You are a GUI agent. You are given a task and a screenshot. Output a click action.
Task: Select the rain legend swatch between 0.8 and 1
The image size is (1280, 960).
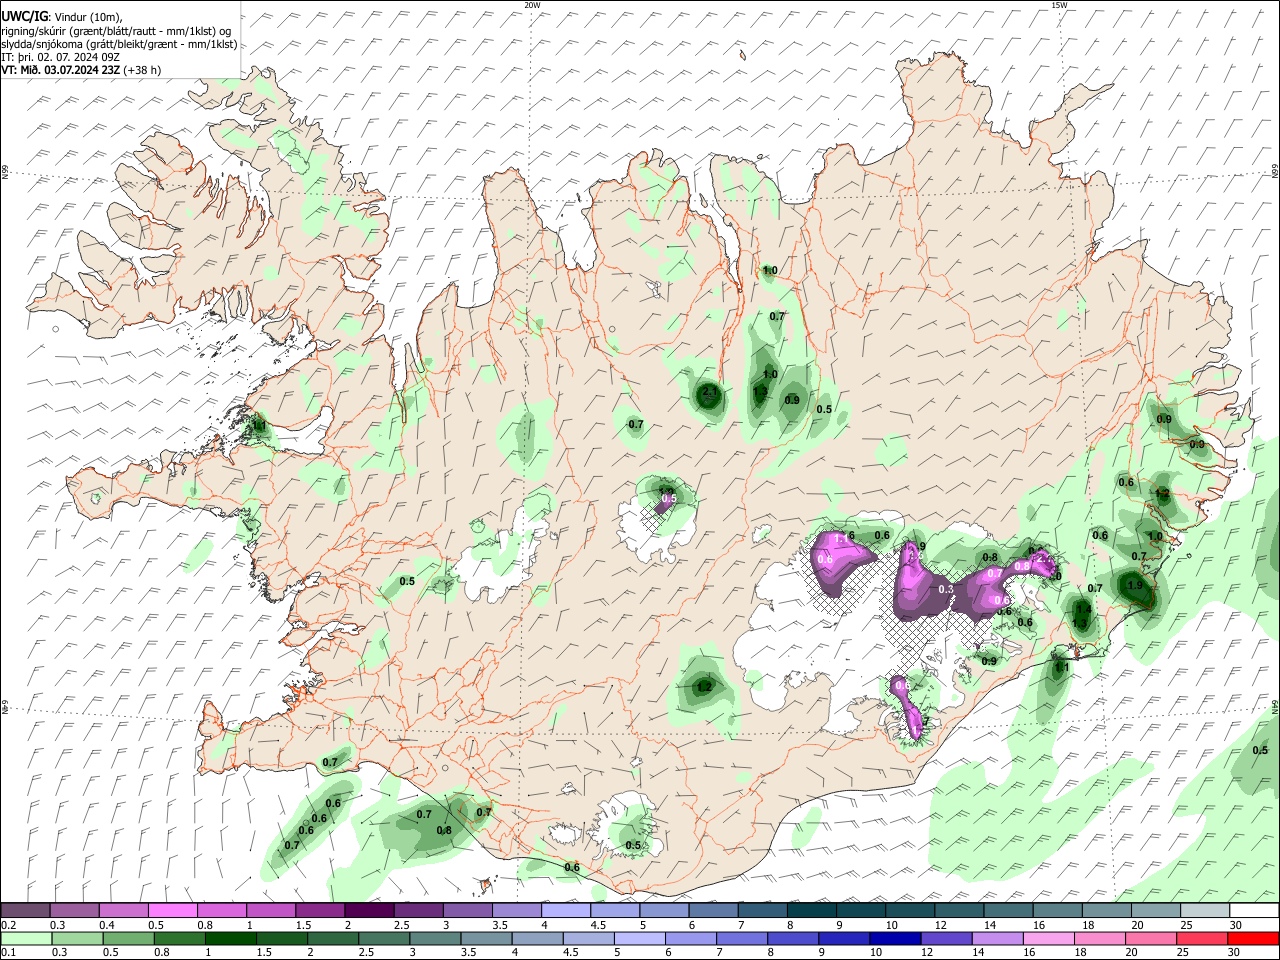(x=179, y=939)
